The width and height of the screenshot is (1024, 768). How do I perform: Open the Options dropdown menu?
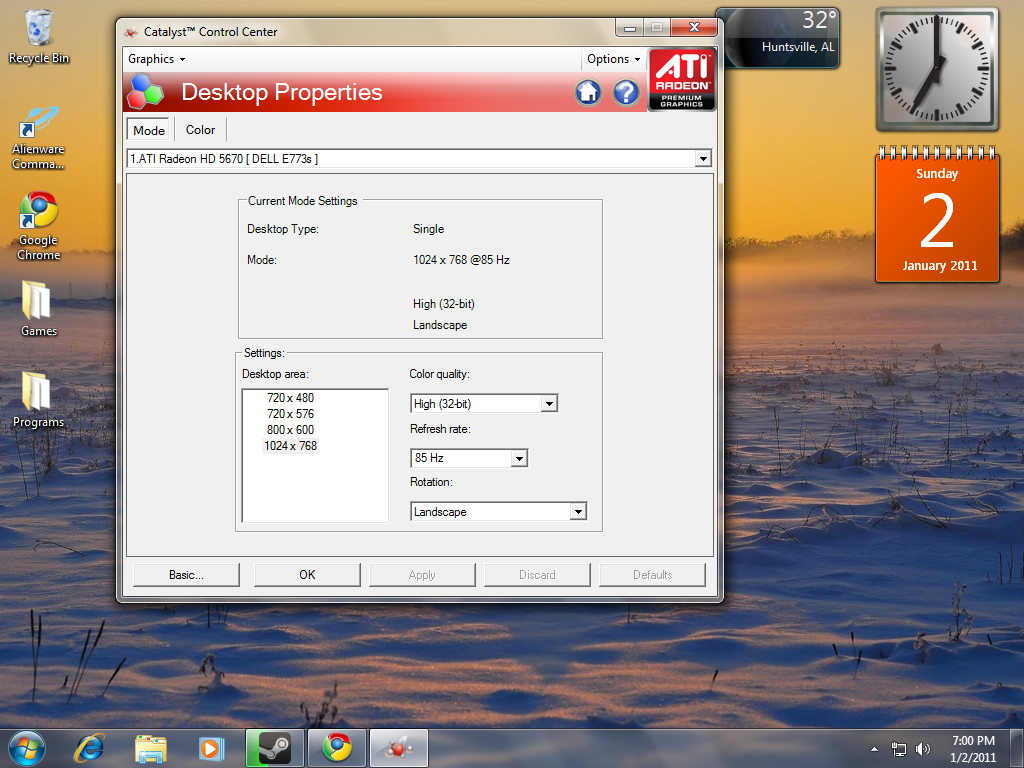tap(613, 59)
